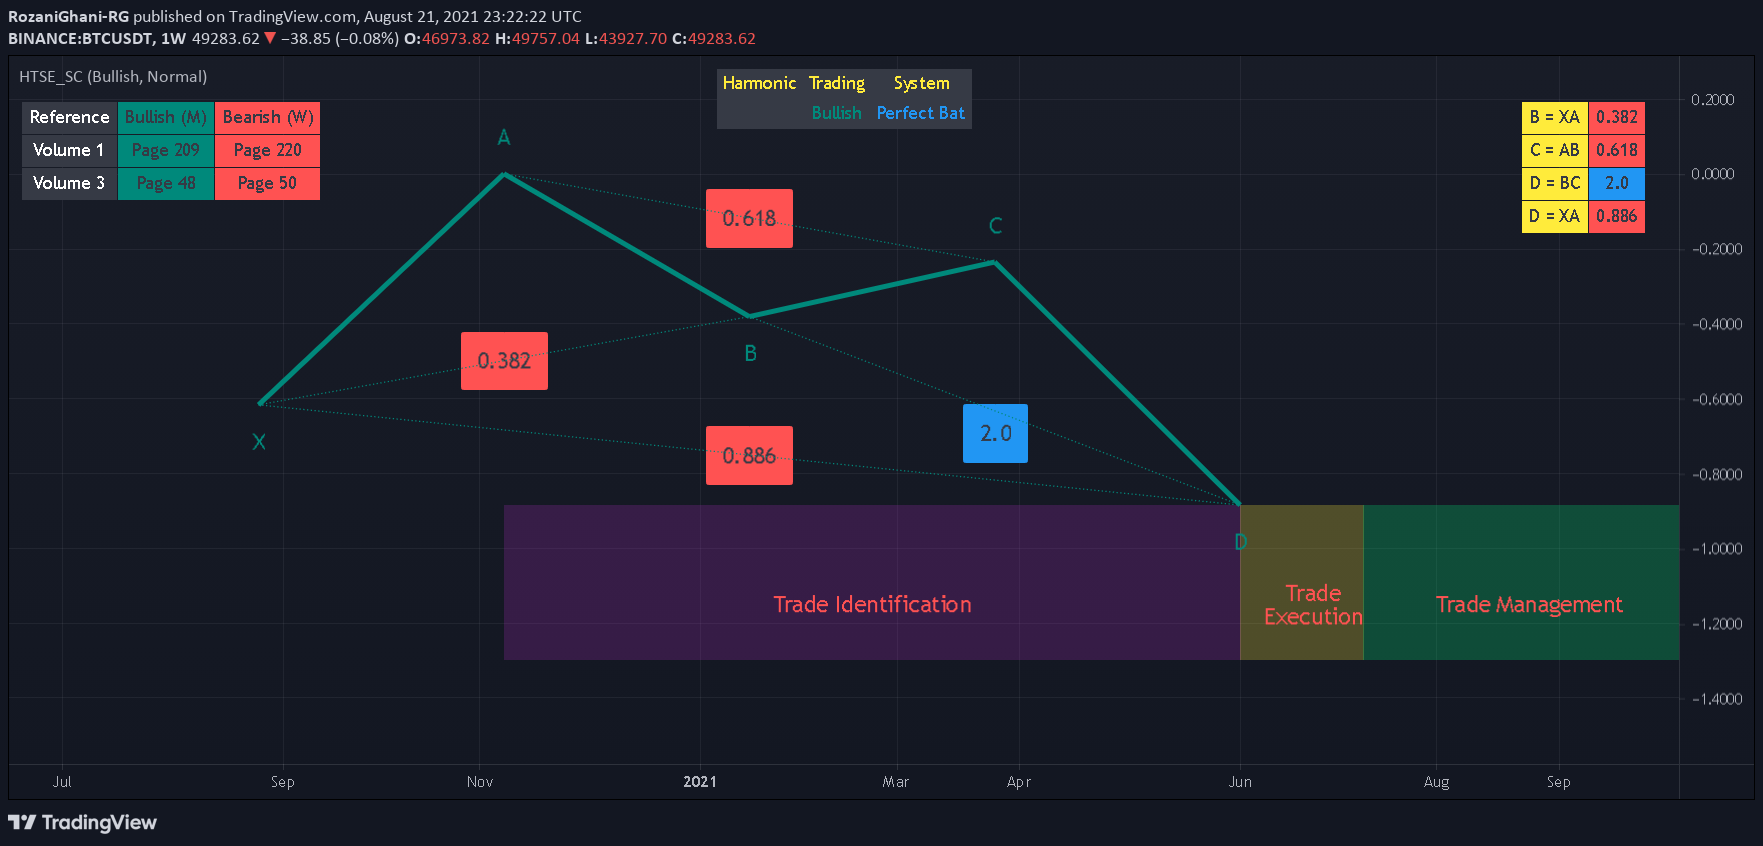Click the RozaniGhani-RG author name

coord(68,16)
